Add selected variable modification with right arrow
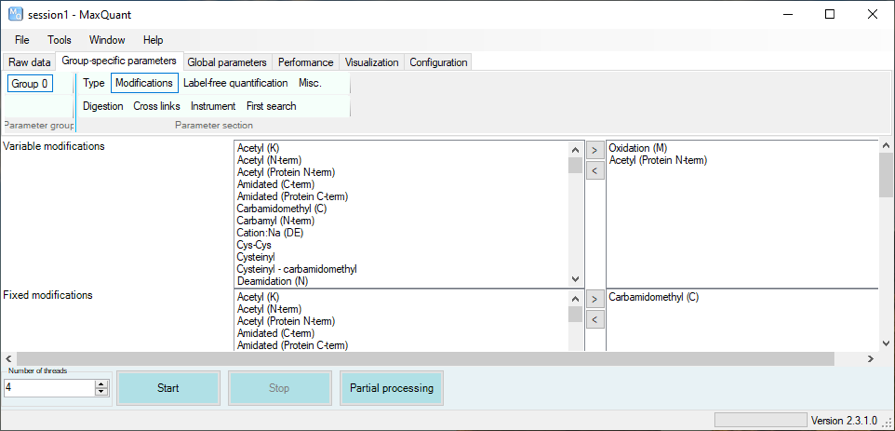 click(594, 150)
